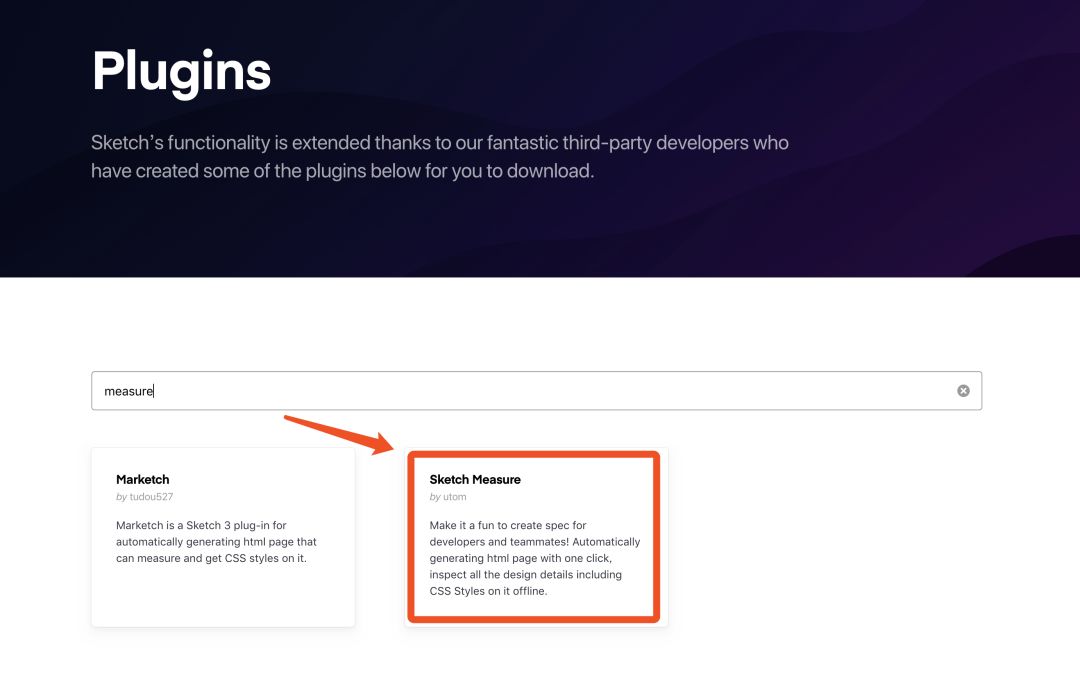The height and width of the screenshot is (687, 1080).
Task: Open the Marketch plugin card
Action: click(223, 537)
